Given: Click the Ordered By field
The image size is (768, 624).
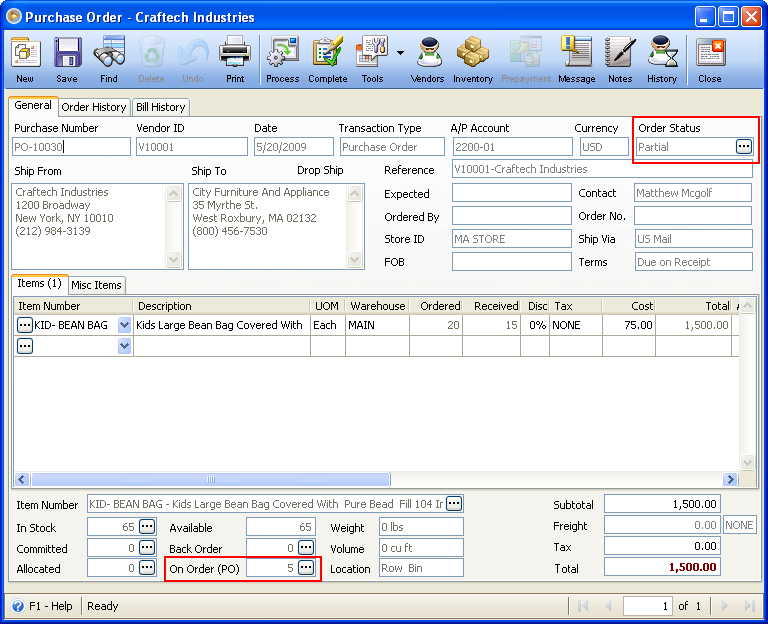Looking at the screenshot, I should pyautogui.click(x=512, y=216).
